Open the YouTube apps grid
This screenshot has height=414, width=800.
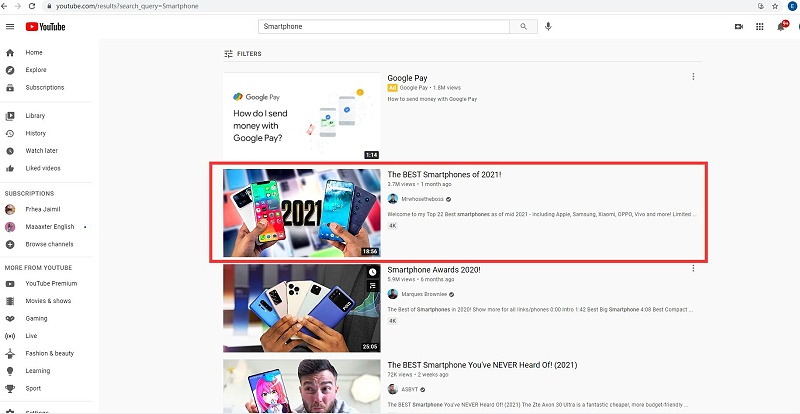tap(760, 26)
